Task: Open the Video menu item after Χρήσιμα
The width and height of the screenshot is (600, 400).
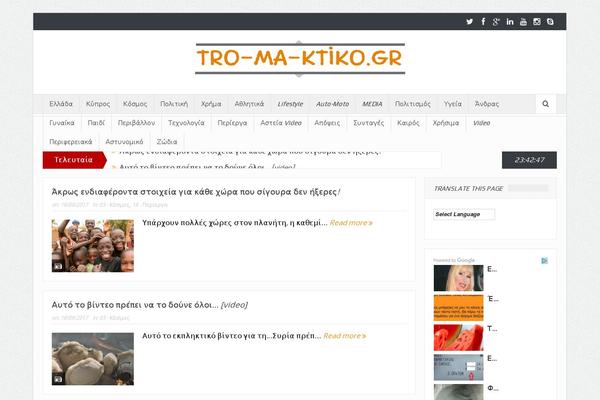Action: tap(481, 123)
